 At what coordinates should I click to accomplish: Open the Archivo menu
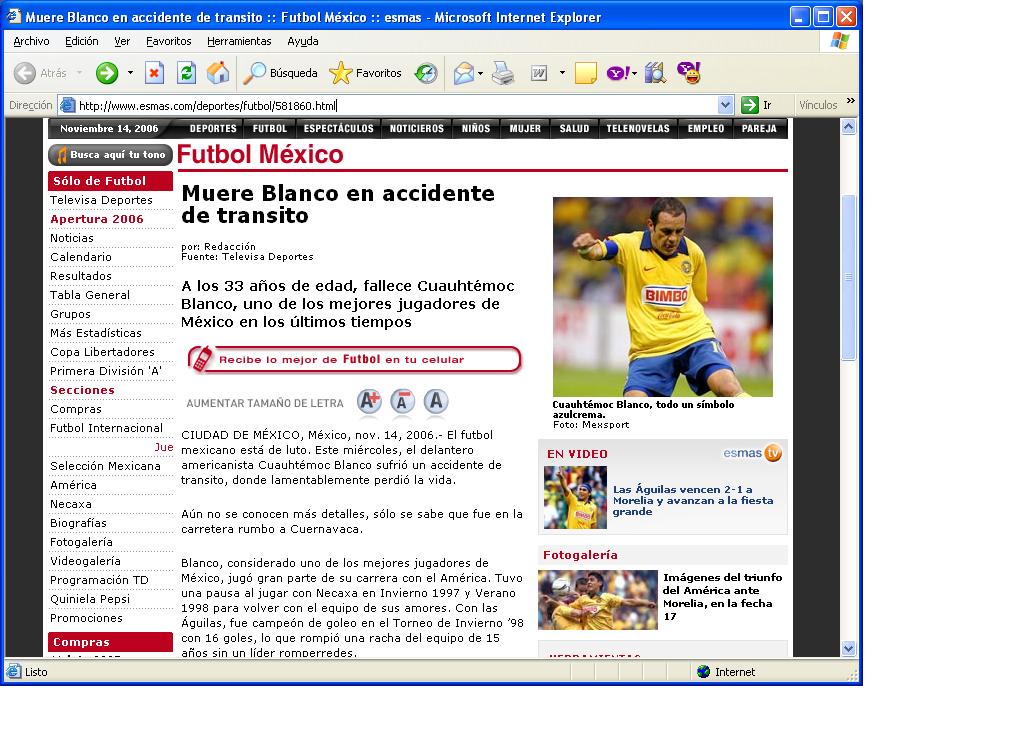coord(31,41)
